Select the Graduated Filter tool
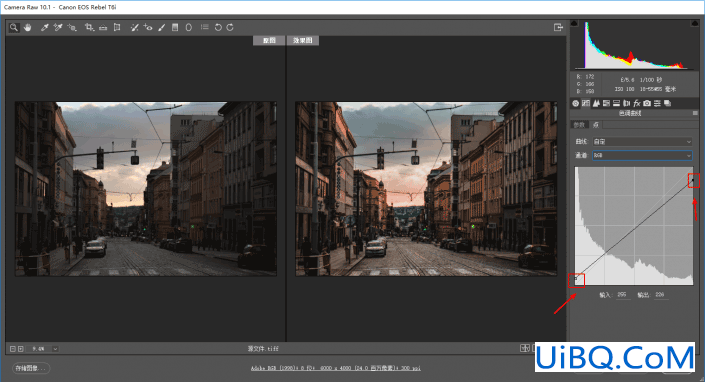The width and height of the screenshot is (705, 382). point(175,27)
